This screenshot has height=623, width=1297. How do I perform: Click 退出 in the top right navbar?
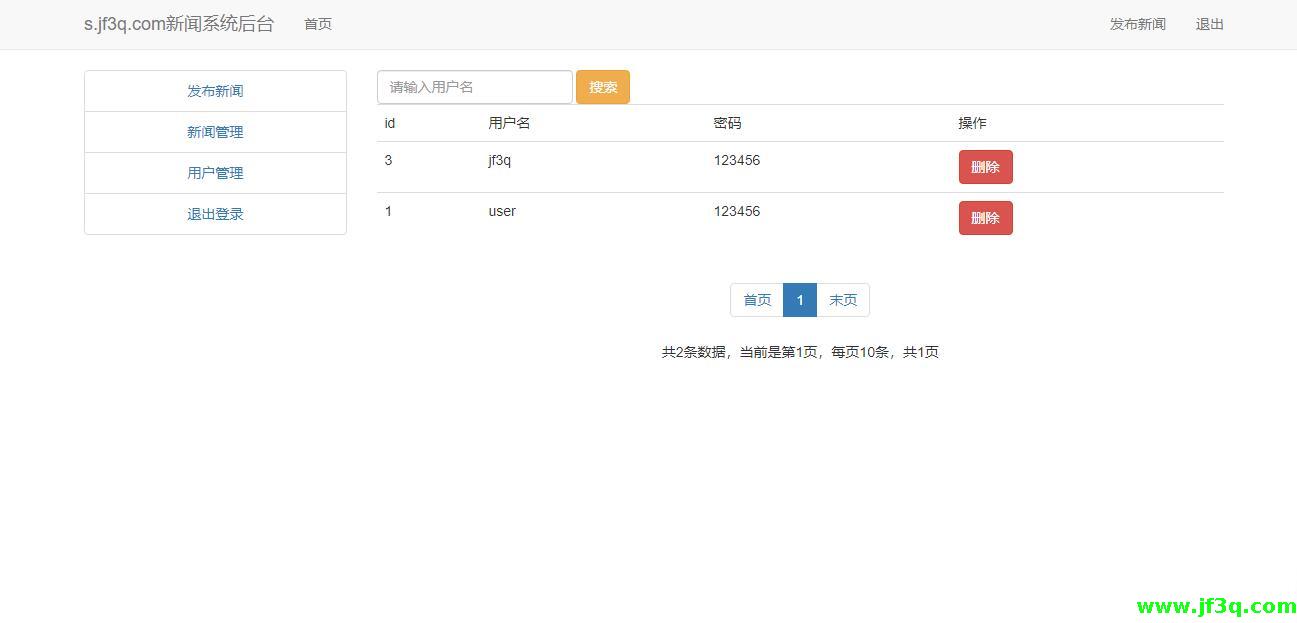[1209, 24]
